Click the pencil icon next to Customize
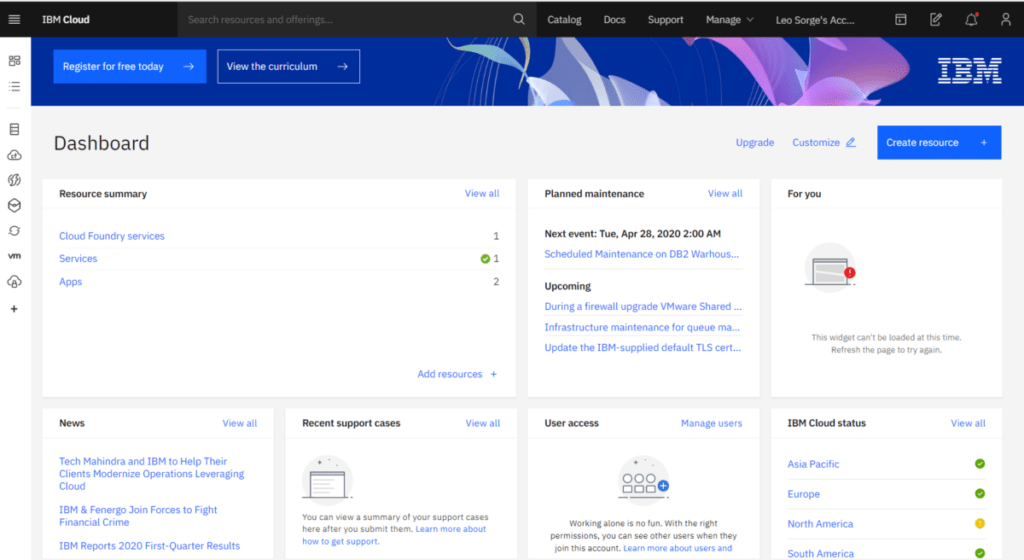The image size is (1024, 560). [850, 142]
